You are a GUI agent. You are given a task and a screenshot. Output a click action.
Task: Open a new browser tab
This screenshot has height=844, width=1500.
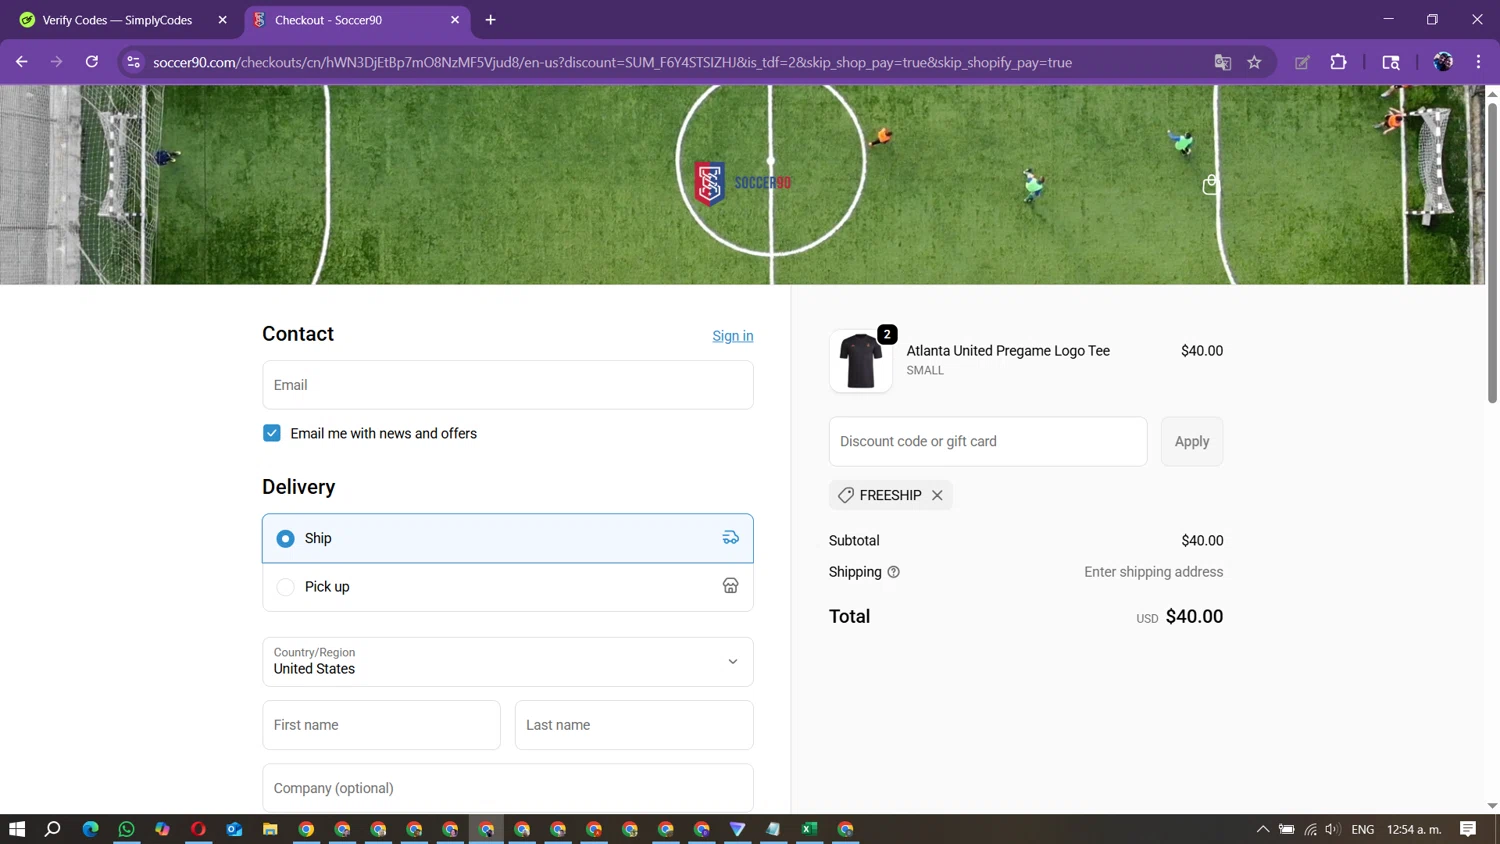[x=490, y=20]
